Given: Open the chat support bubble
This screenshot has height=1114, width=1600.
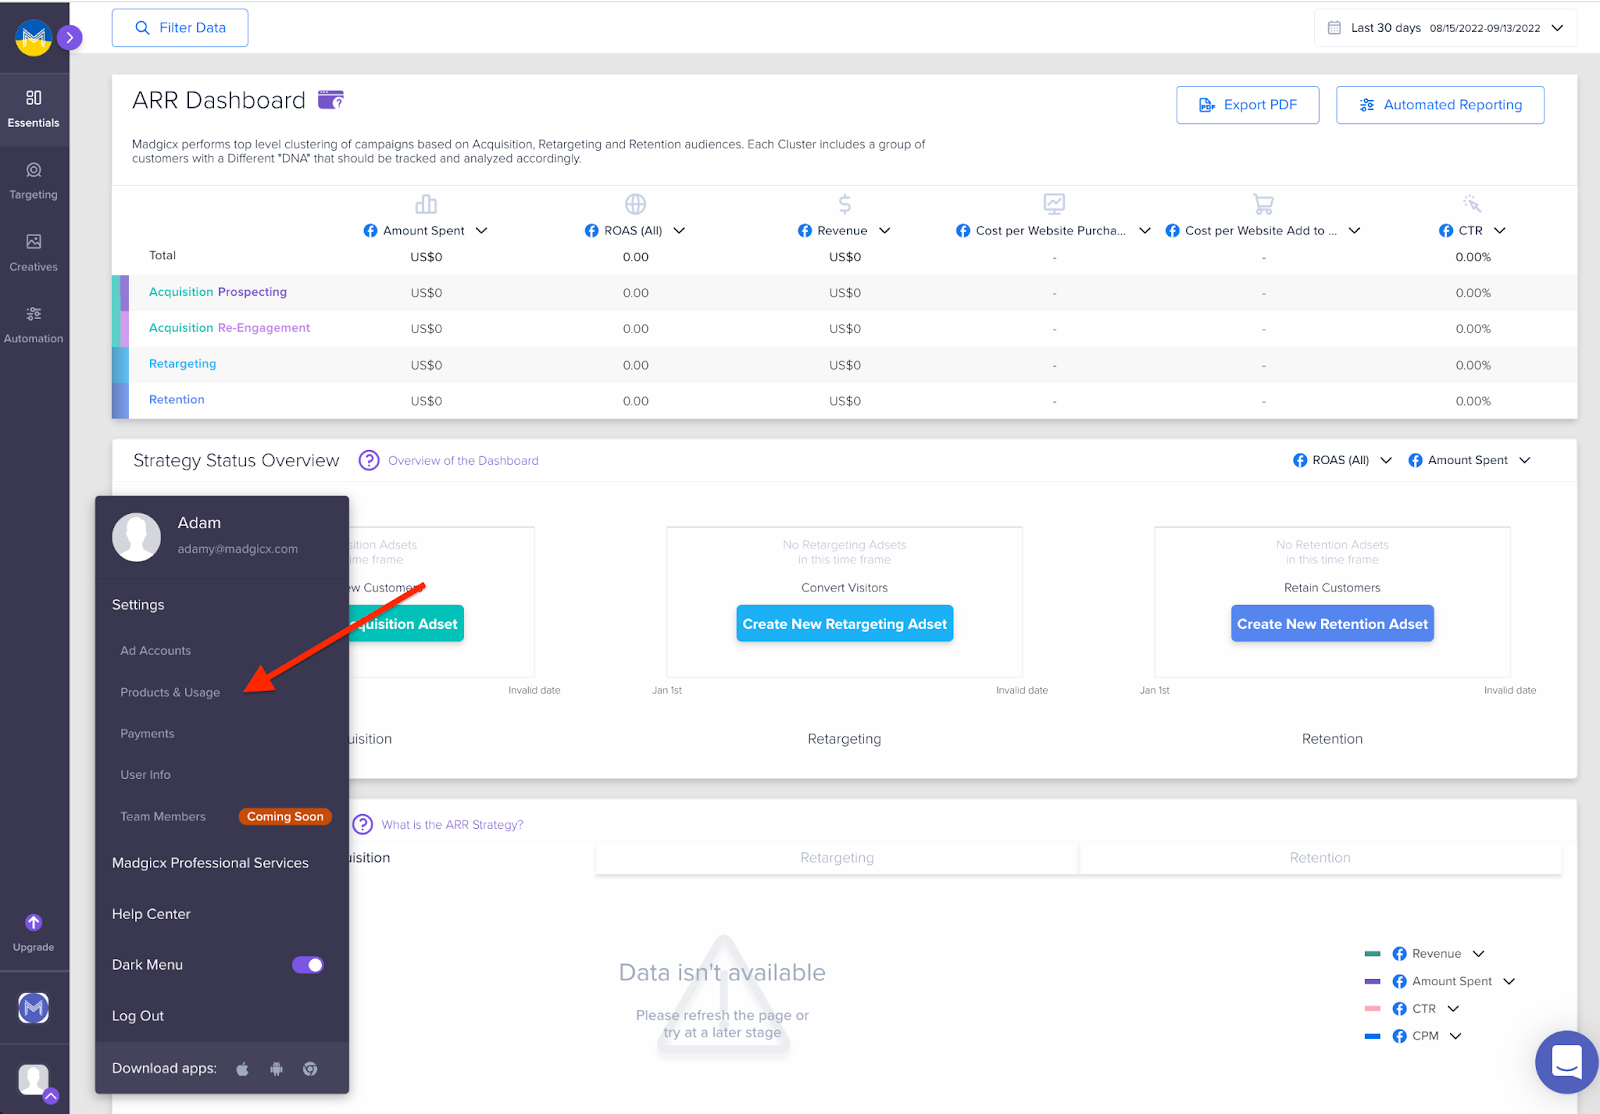Looking at the screenshot, I should [x=1567, y=1062].
